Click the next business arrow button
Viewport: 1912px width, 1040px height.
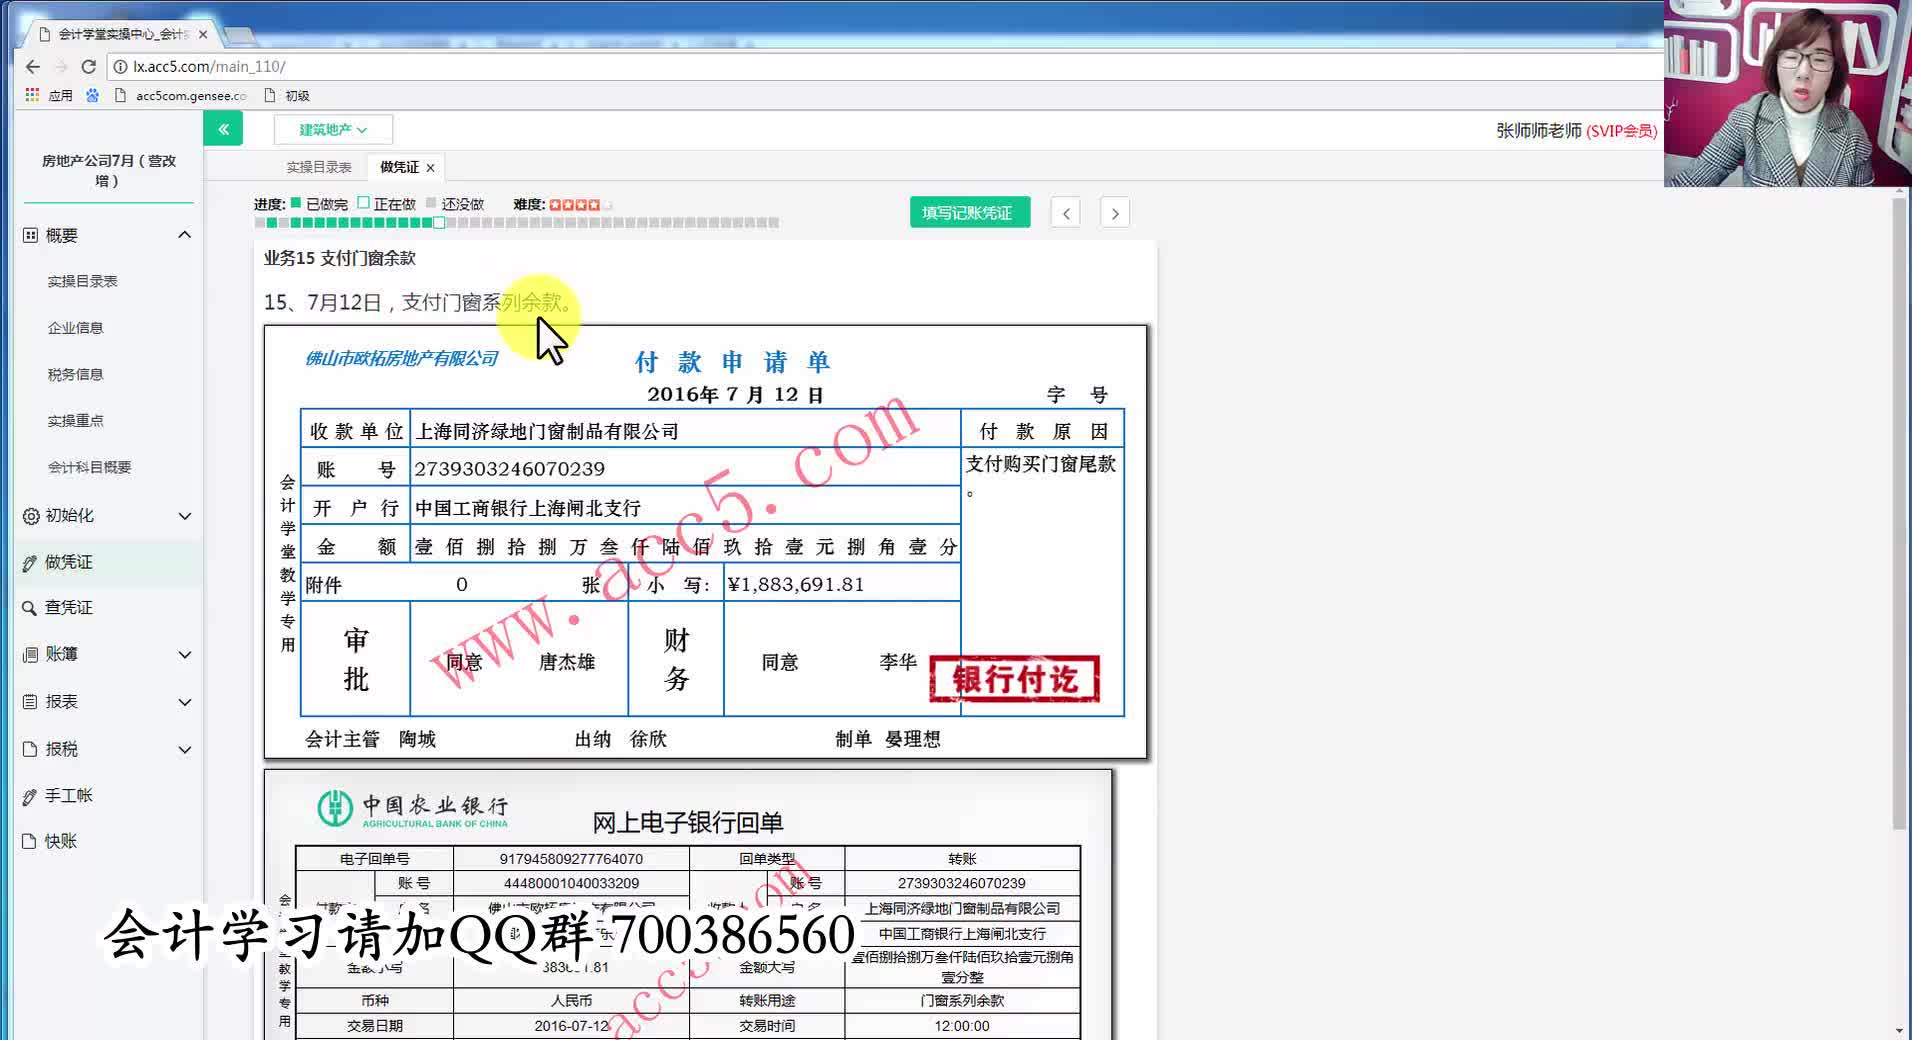(x=1114, y=212)
